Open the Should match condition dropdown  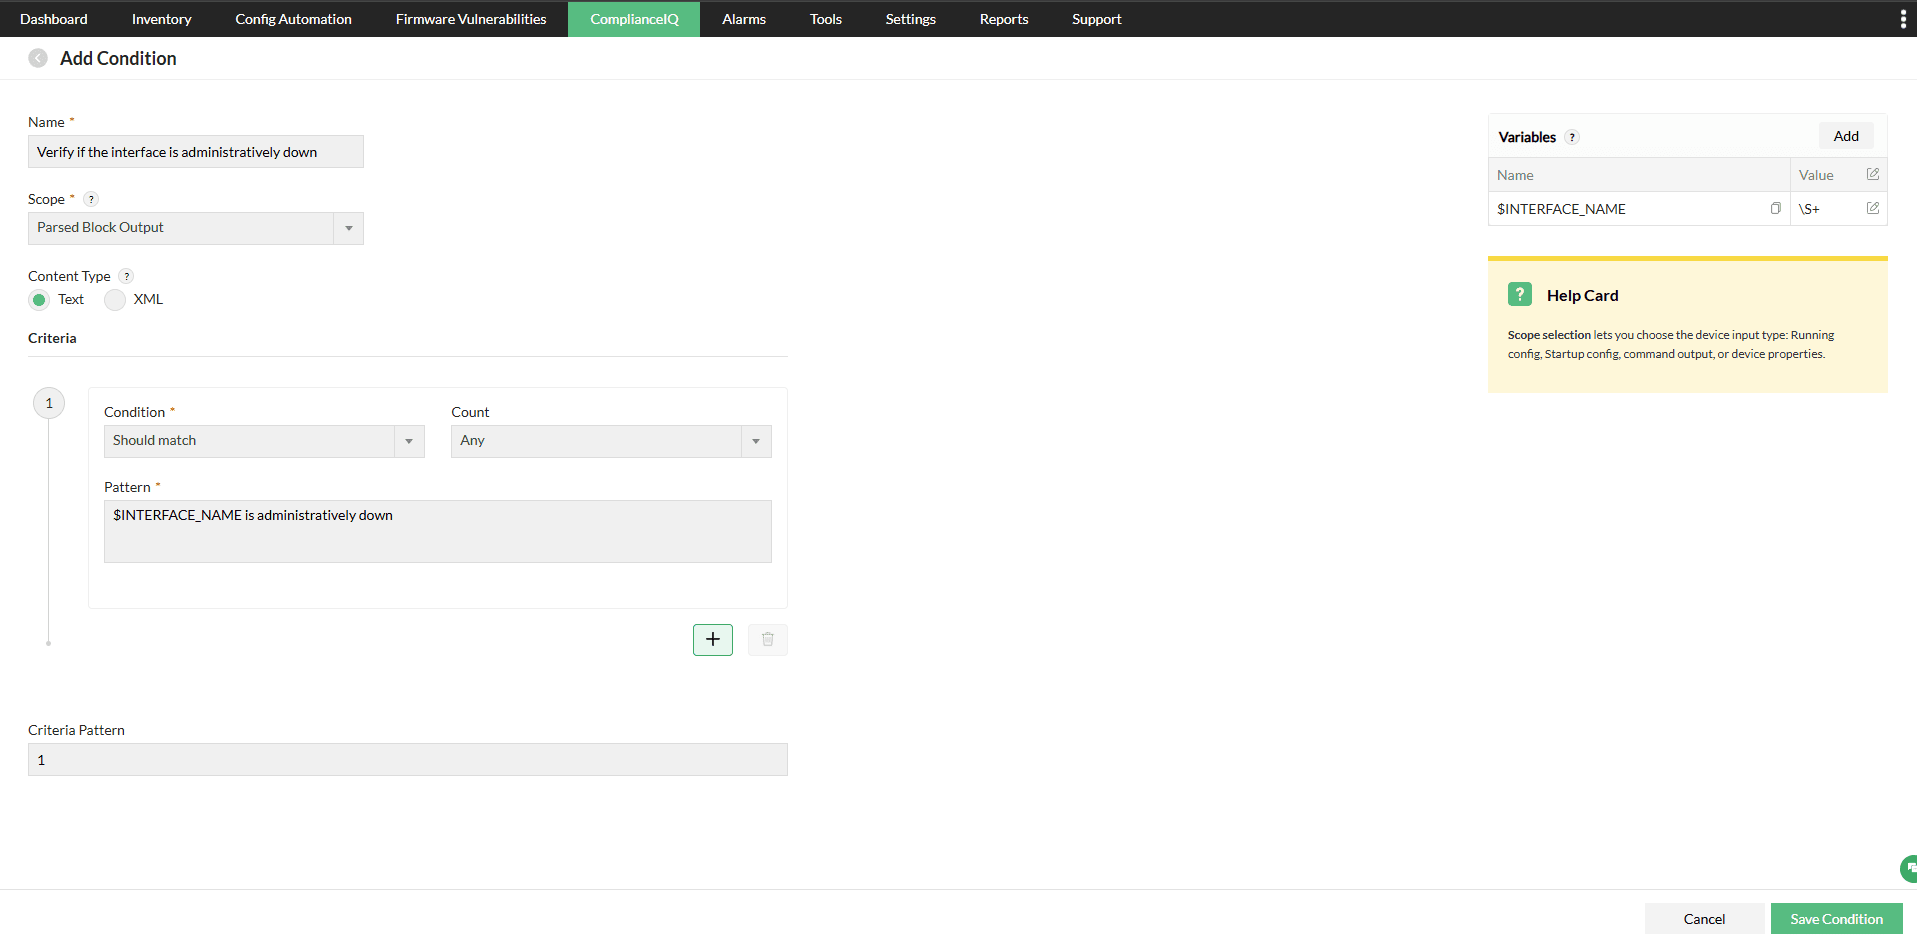tap(408, 441)
